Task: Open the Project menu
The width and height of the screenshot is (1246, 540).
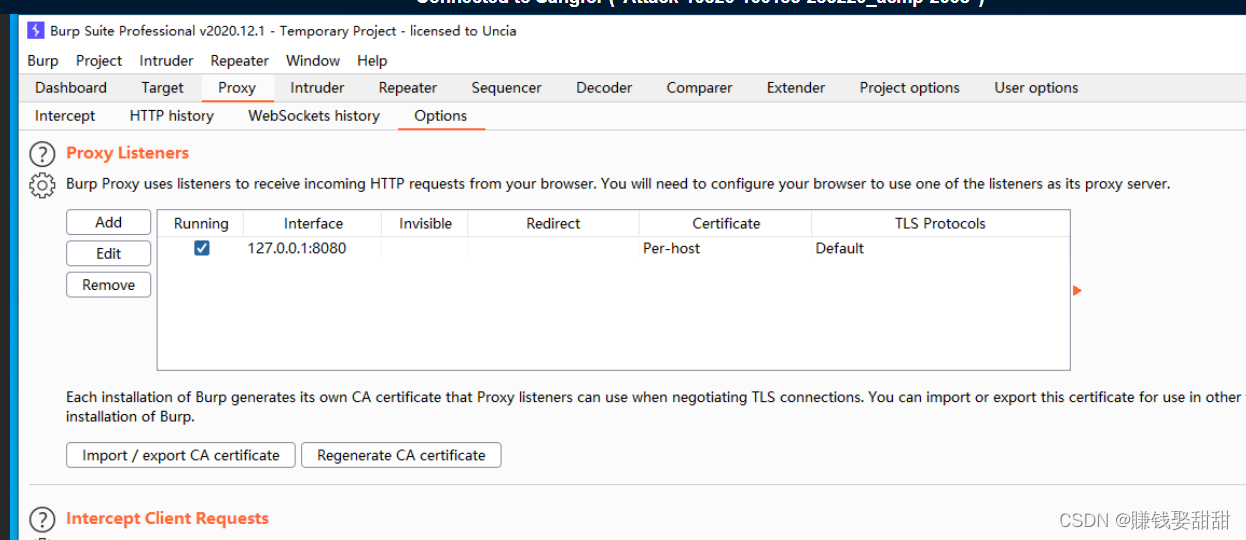Action: [99, 61]
